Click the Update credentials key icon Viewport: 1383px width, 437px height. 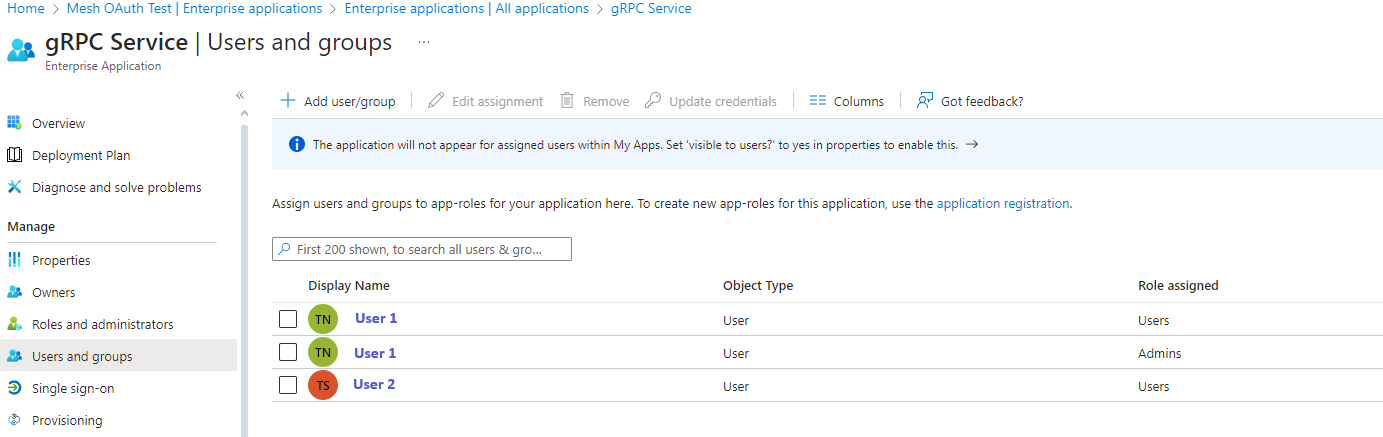pos(653,101)
